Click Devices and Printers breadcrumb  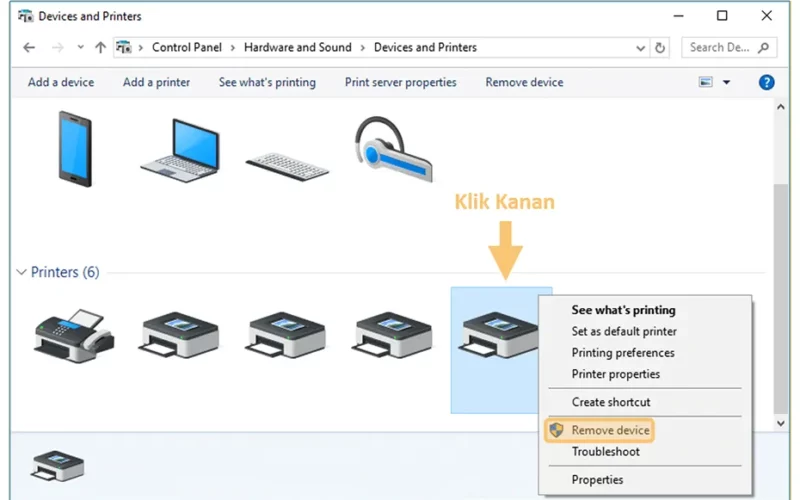click(x=425, y=47)
